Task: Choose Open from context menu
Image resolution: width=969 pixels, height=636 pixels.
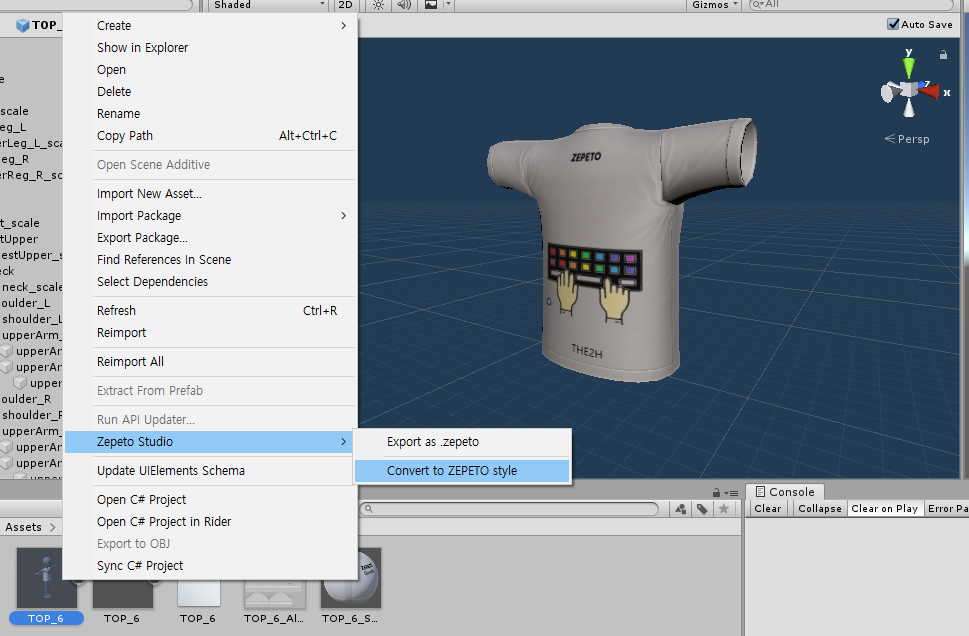Action: point(210,70)
